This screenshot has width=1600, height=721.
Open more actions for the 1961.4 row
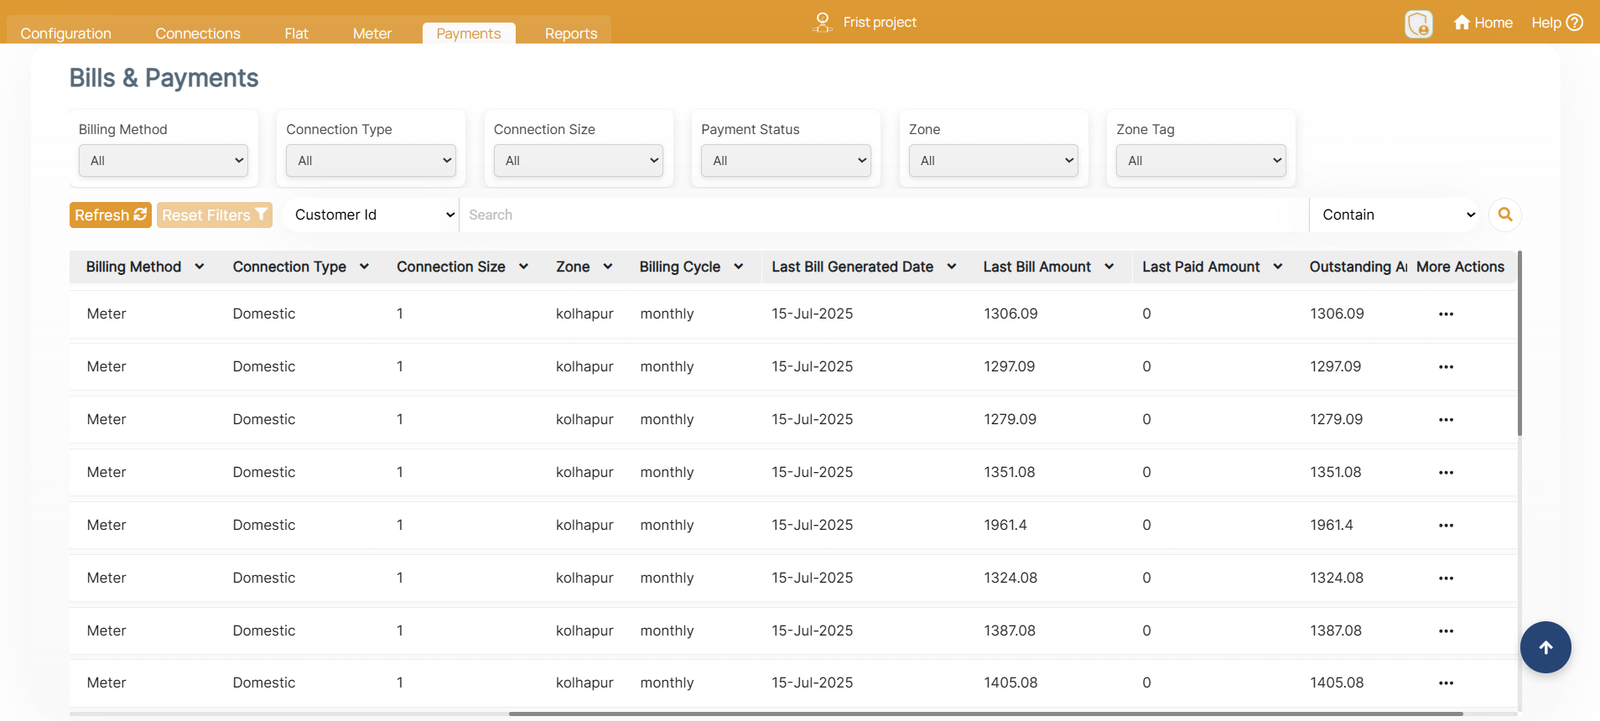pyautogui.click(x=1446, y=525)
